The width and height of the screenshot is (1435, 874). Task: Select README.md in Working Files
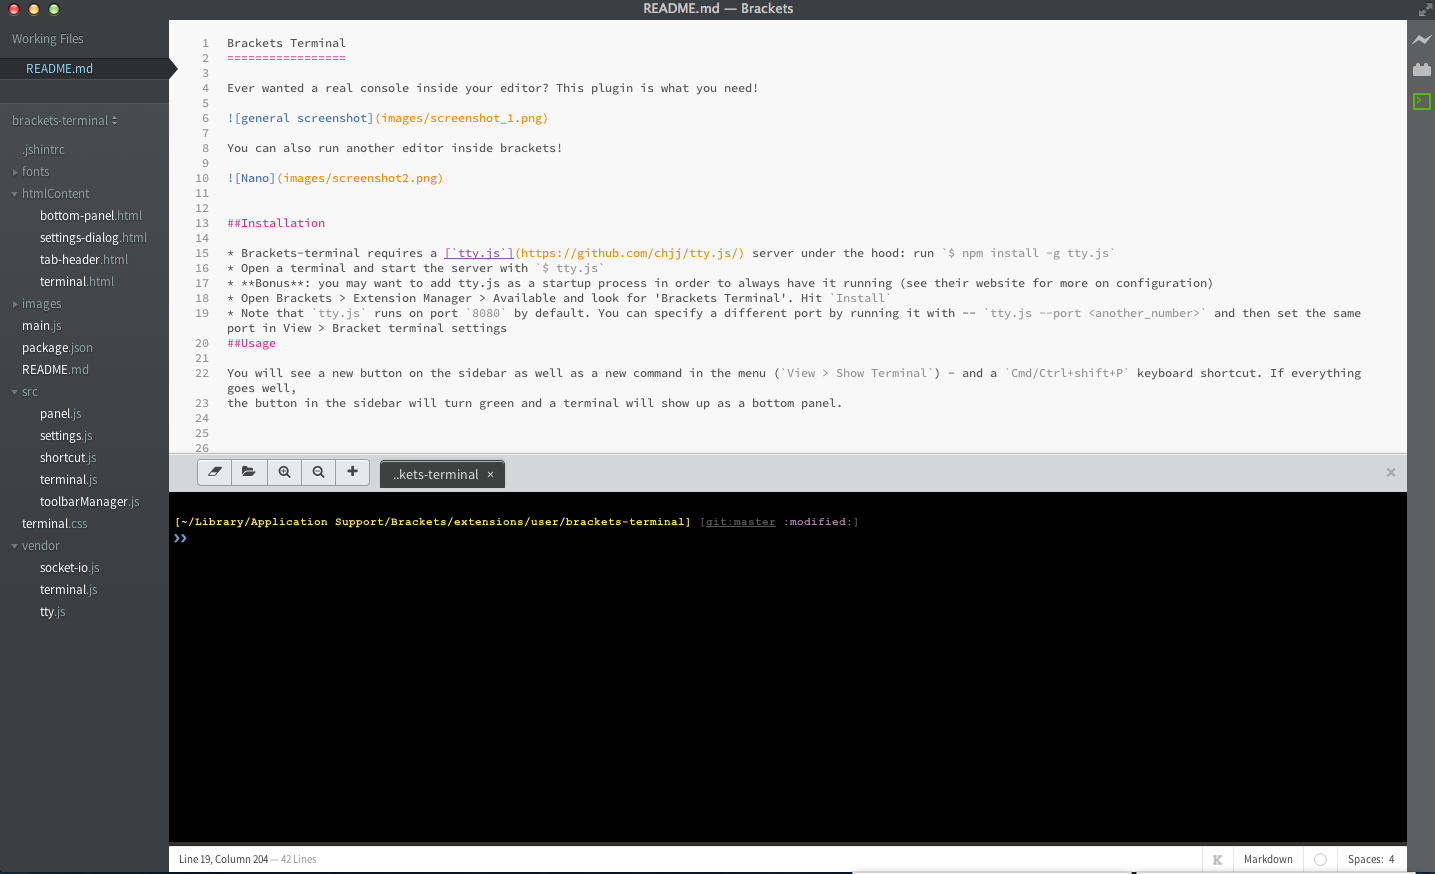pos(59,69)
